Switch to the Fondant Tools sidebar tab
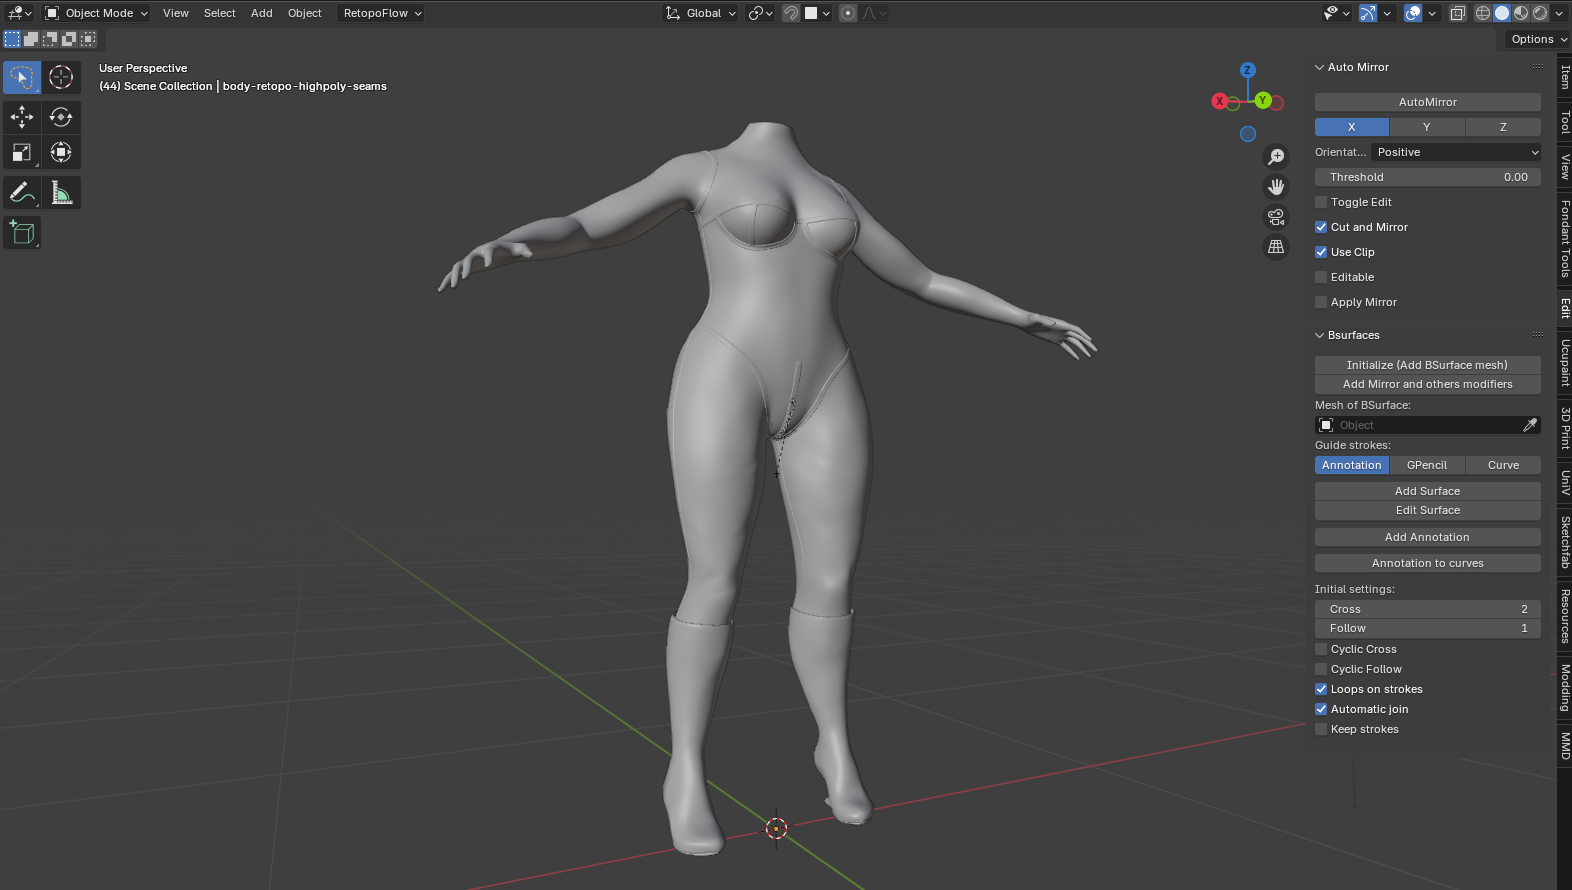 coord(1565,238)
